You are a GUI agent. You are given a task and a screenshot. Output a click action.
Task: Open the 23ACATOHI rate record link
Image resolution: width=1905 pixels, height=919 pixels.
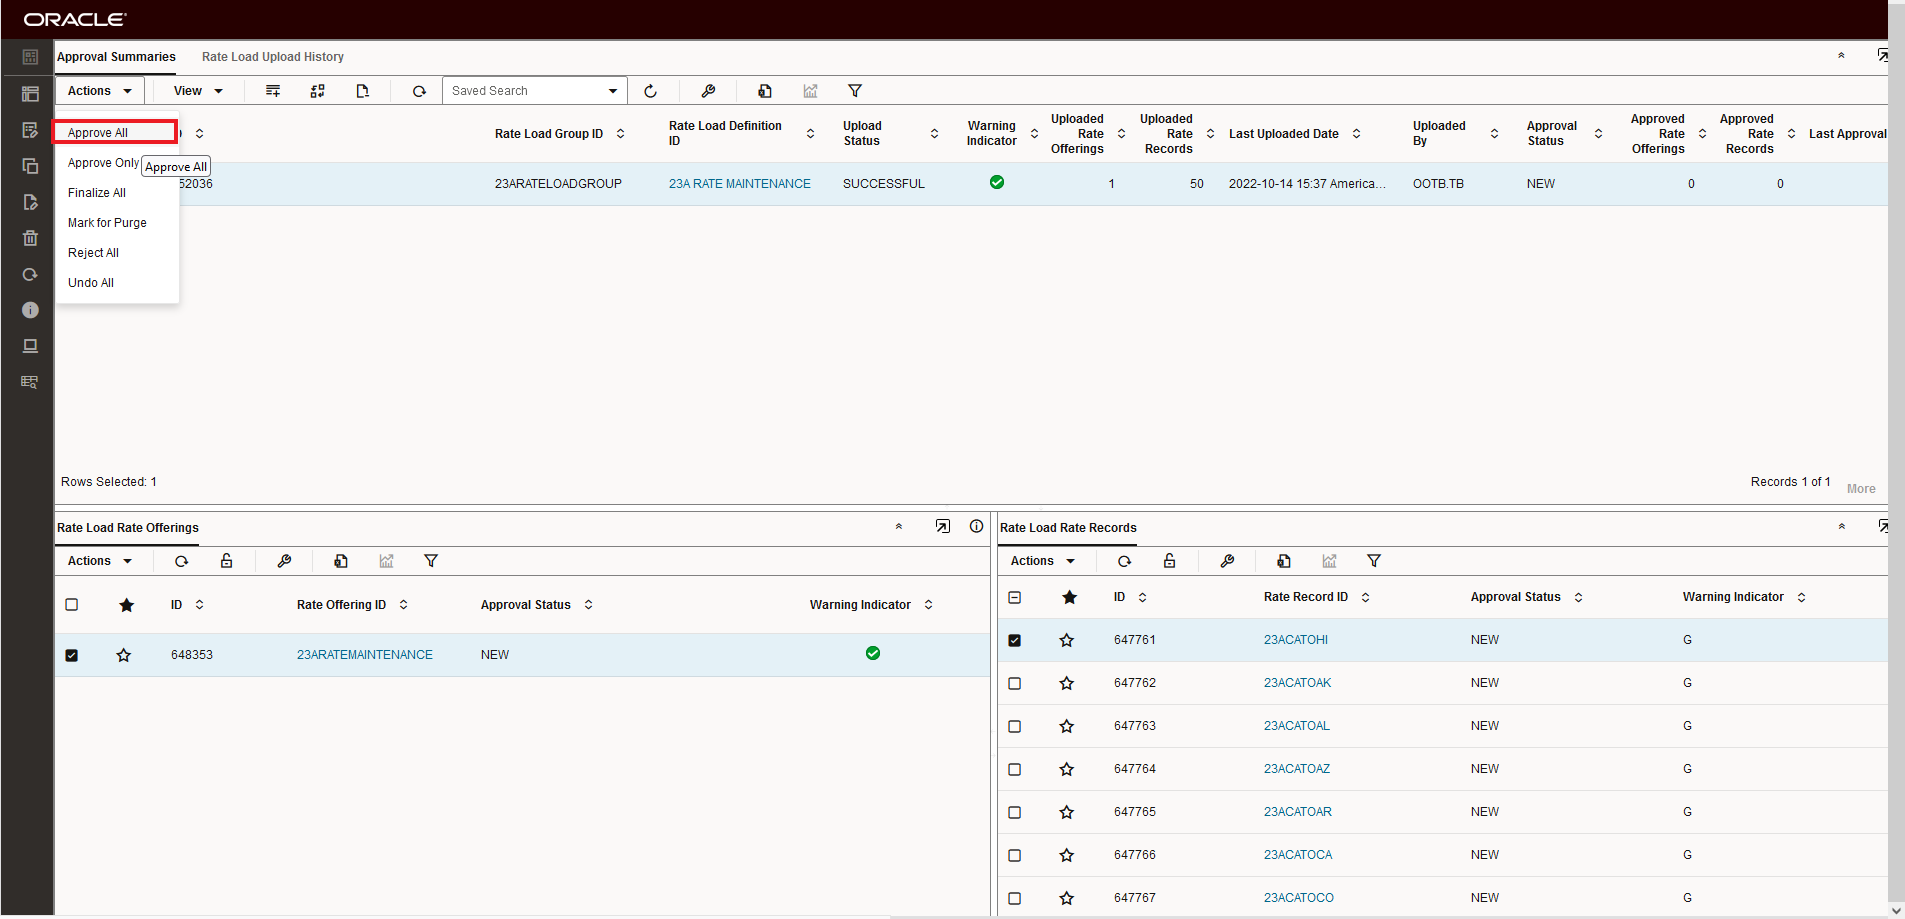click(x=1295, y=640)
